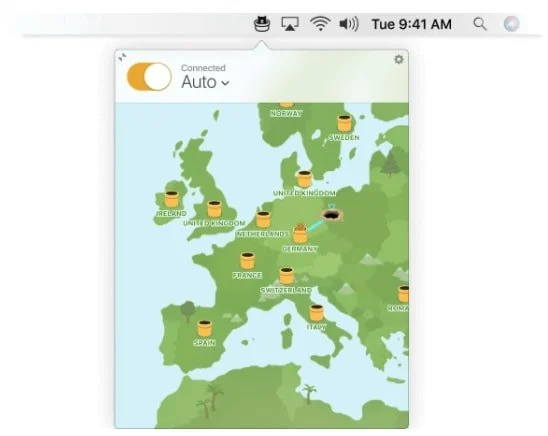Select the Sweden tunnel barrel

pyautogui.click(x=344, y=123)
